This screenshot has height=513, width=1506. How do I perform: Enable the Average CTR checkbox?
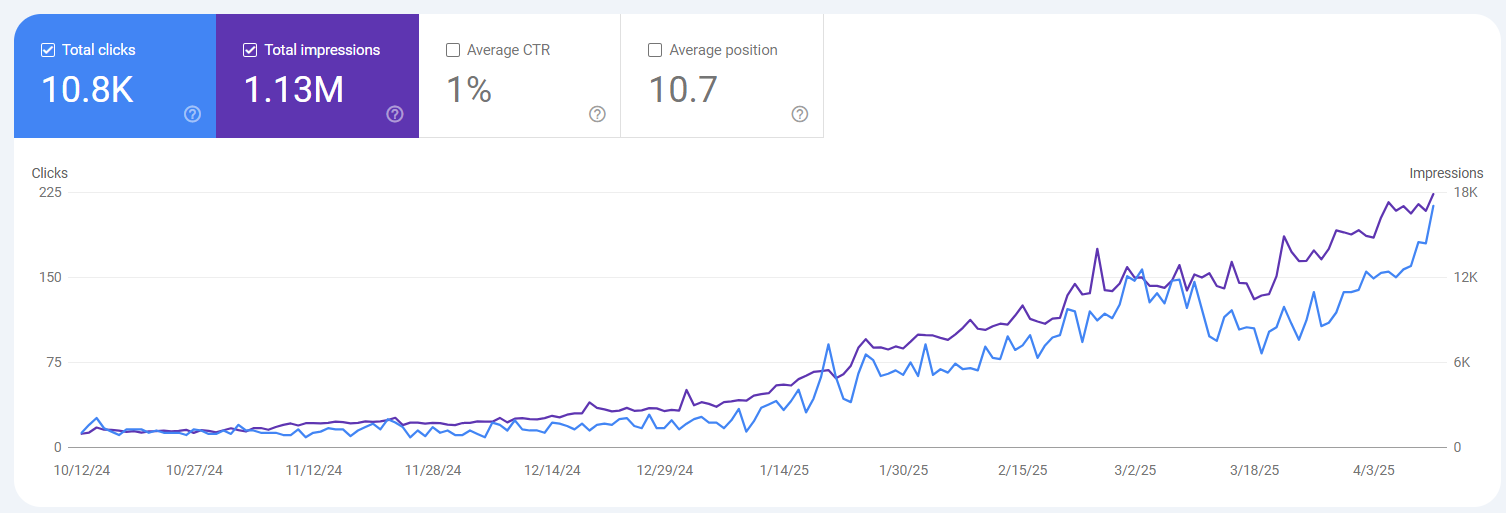pyautogui.click(x=453, y=50)
